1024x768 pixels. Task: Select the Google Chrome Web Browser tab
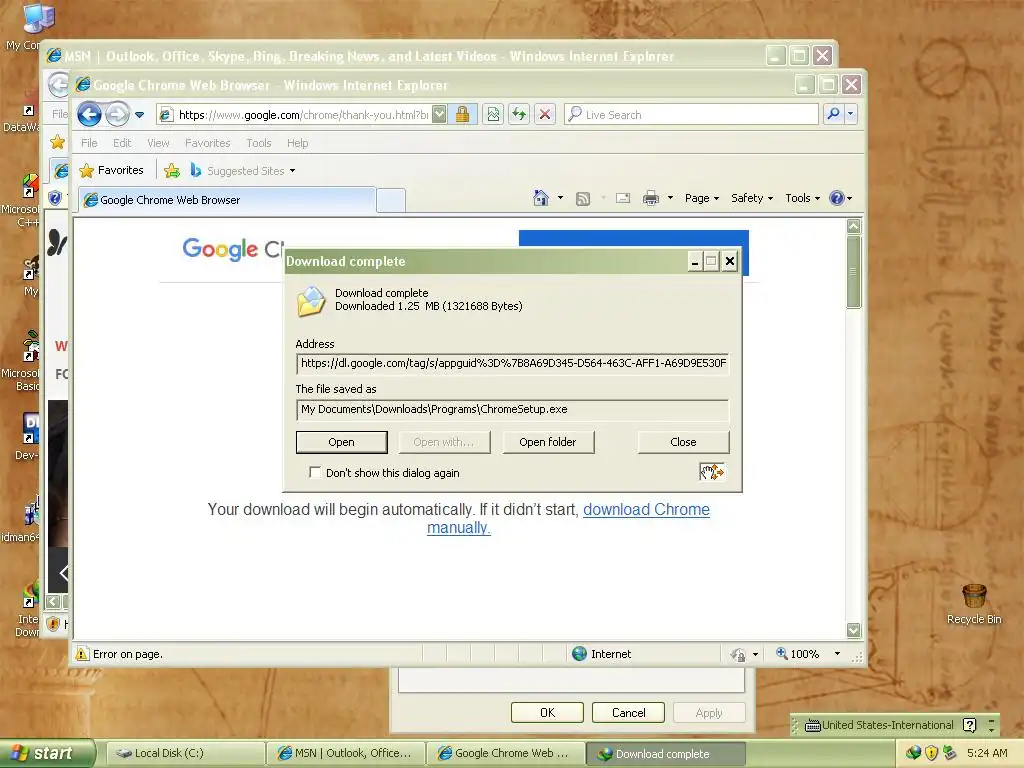[227, 200]
